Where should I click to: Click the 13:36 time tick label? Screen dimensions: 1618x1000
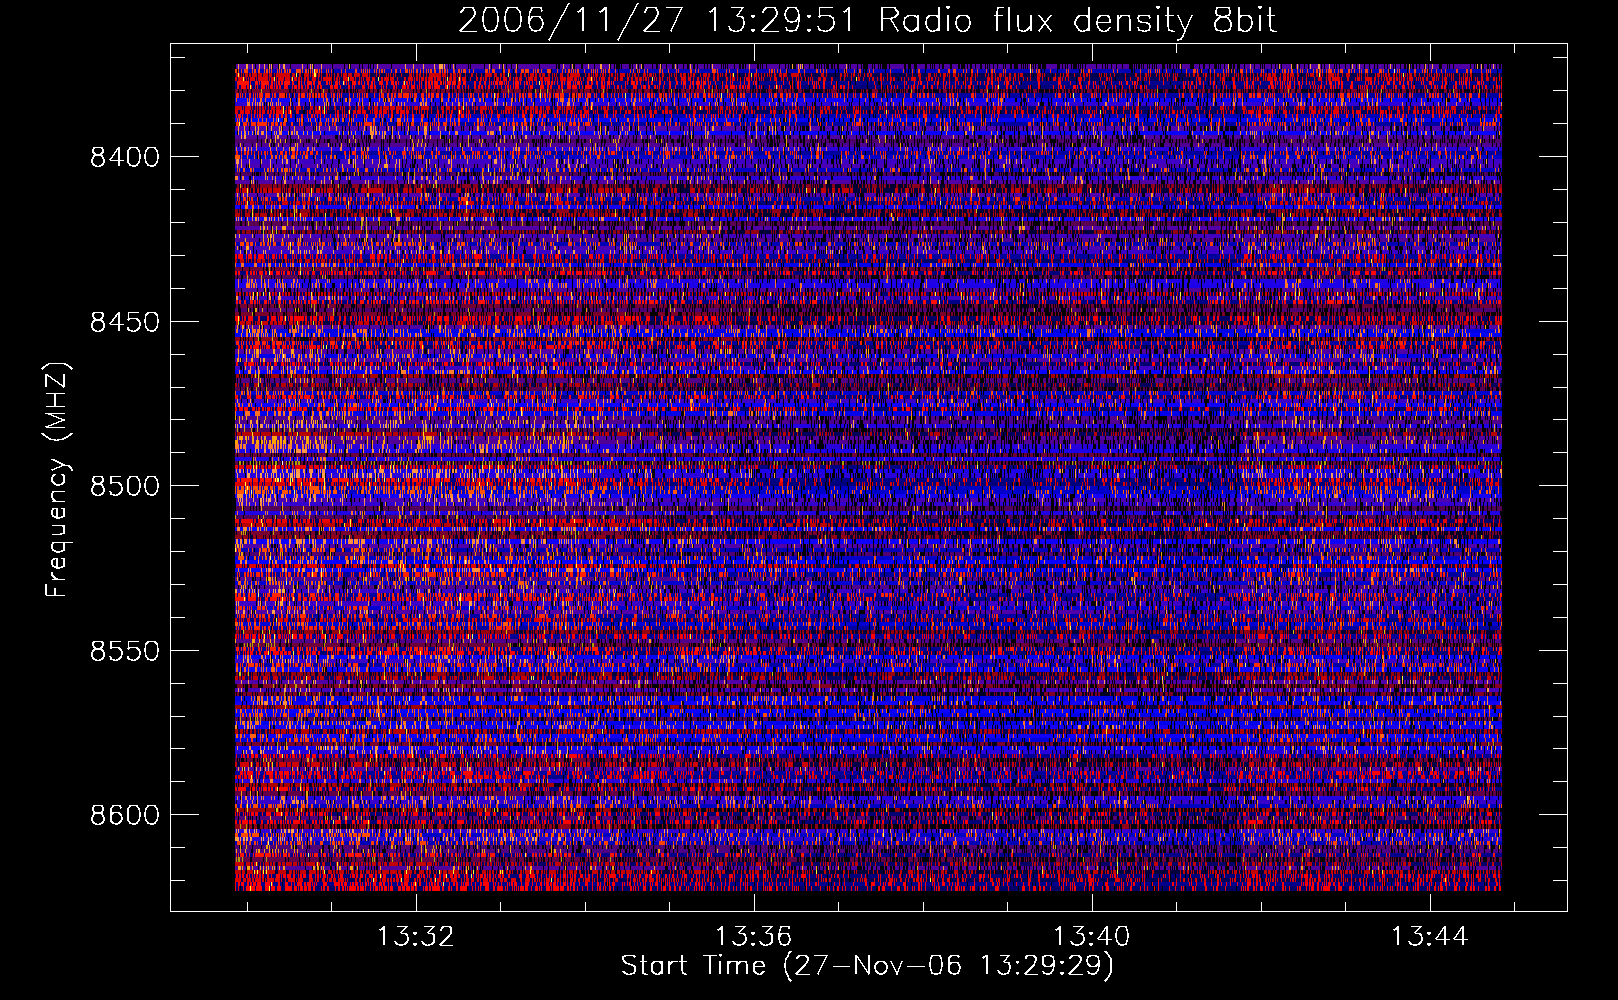coord(753,936)
